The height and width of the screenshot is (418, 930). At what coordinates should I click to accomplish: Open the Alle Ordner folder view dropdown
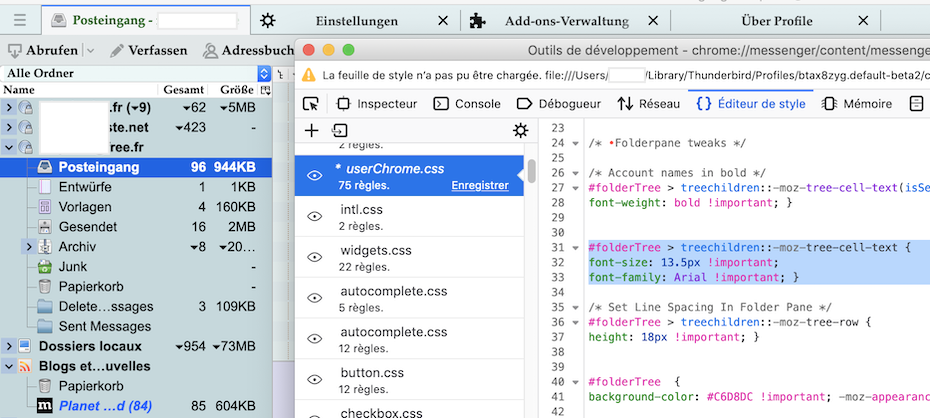point(264,73)
